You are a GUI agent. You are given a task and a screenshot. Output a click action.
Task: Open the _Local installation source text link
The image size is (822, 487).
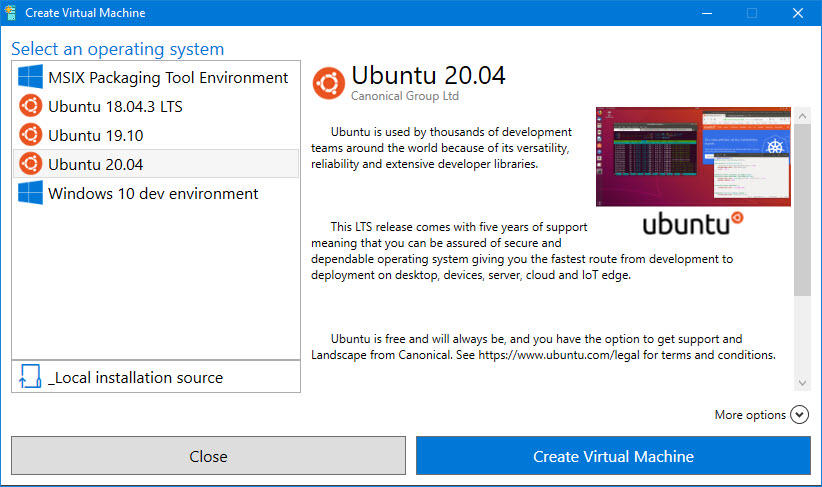click(135, 377)
